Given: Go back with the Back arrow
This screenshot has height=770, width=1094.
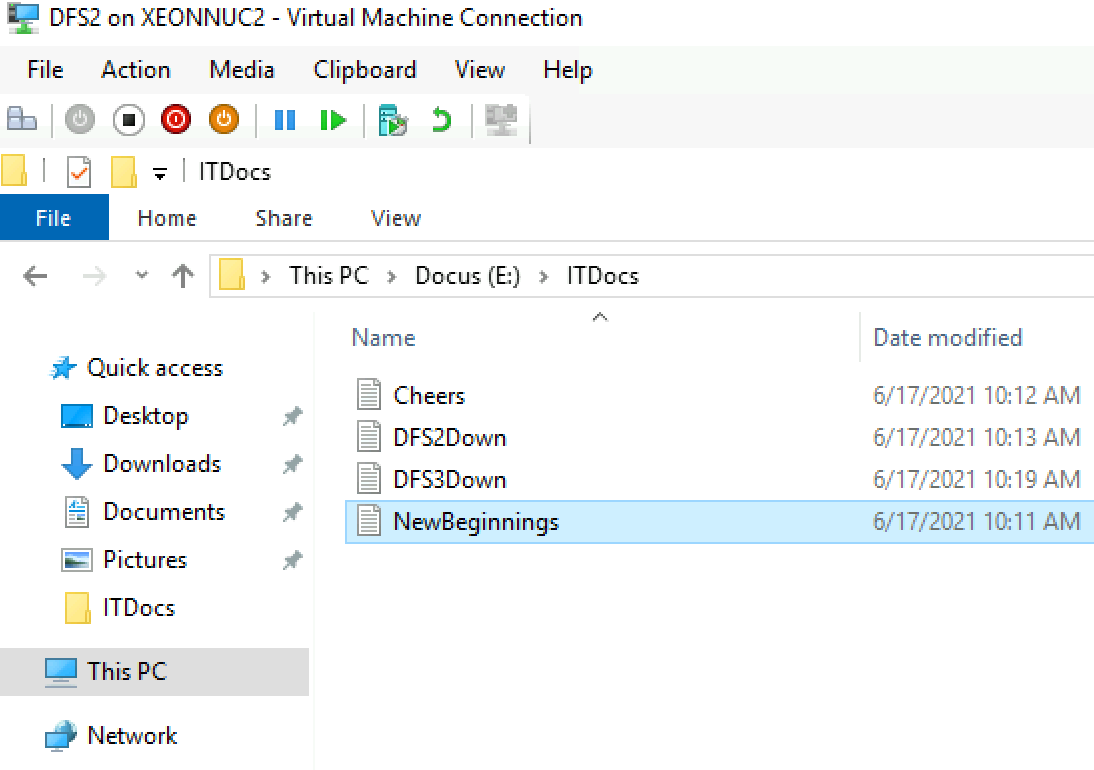Looking at the screenshot, I should [x=35, y=276].
